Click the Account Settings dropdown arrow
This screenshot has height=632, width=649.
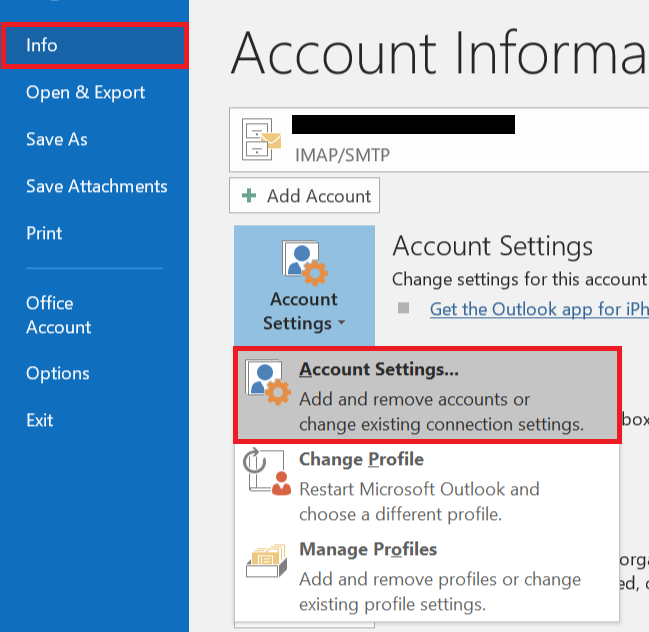[341, 322]
